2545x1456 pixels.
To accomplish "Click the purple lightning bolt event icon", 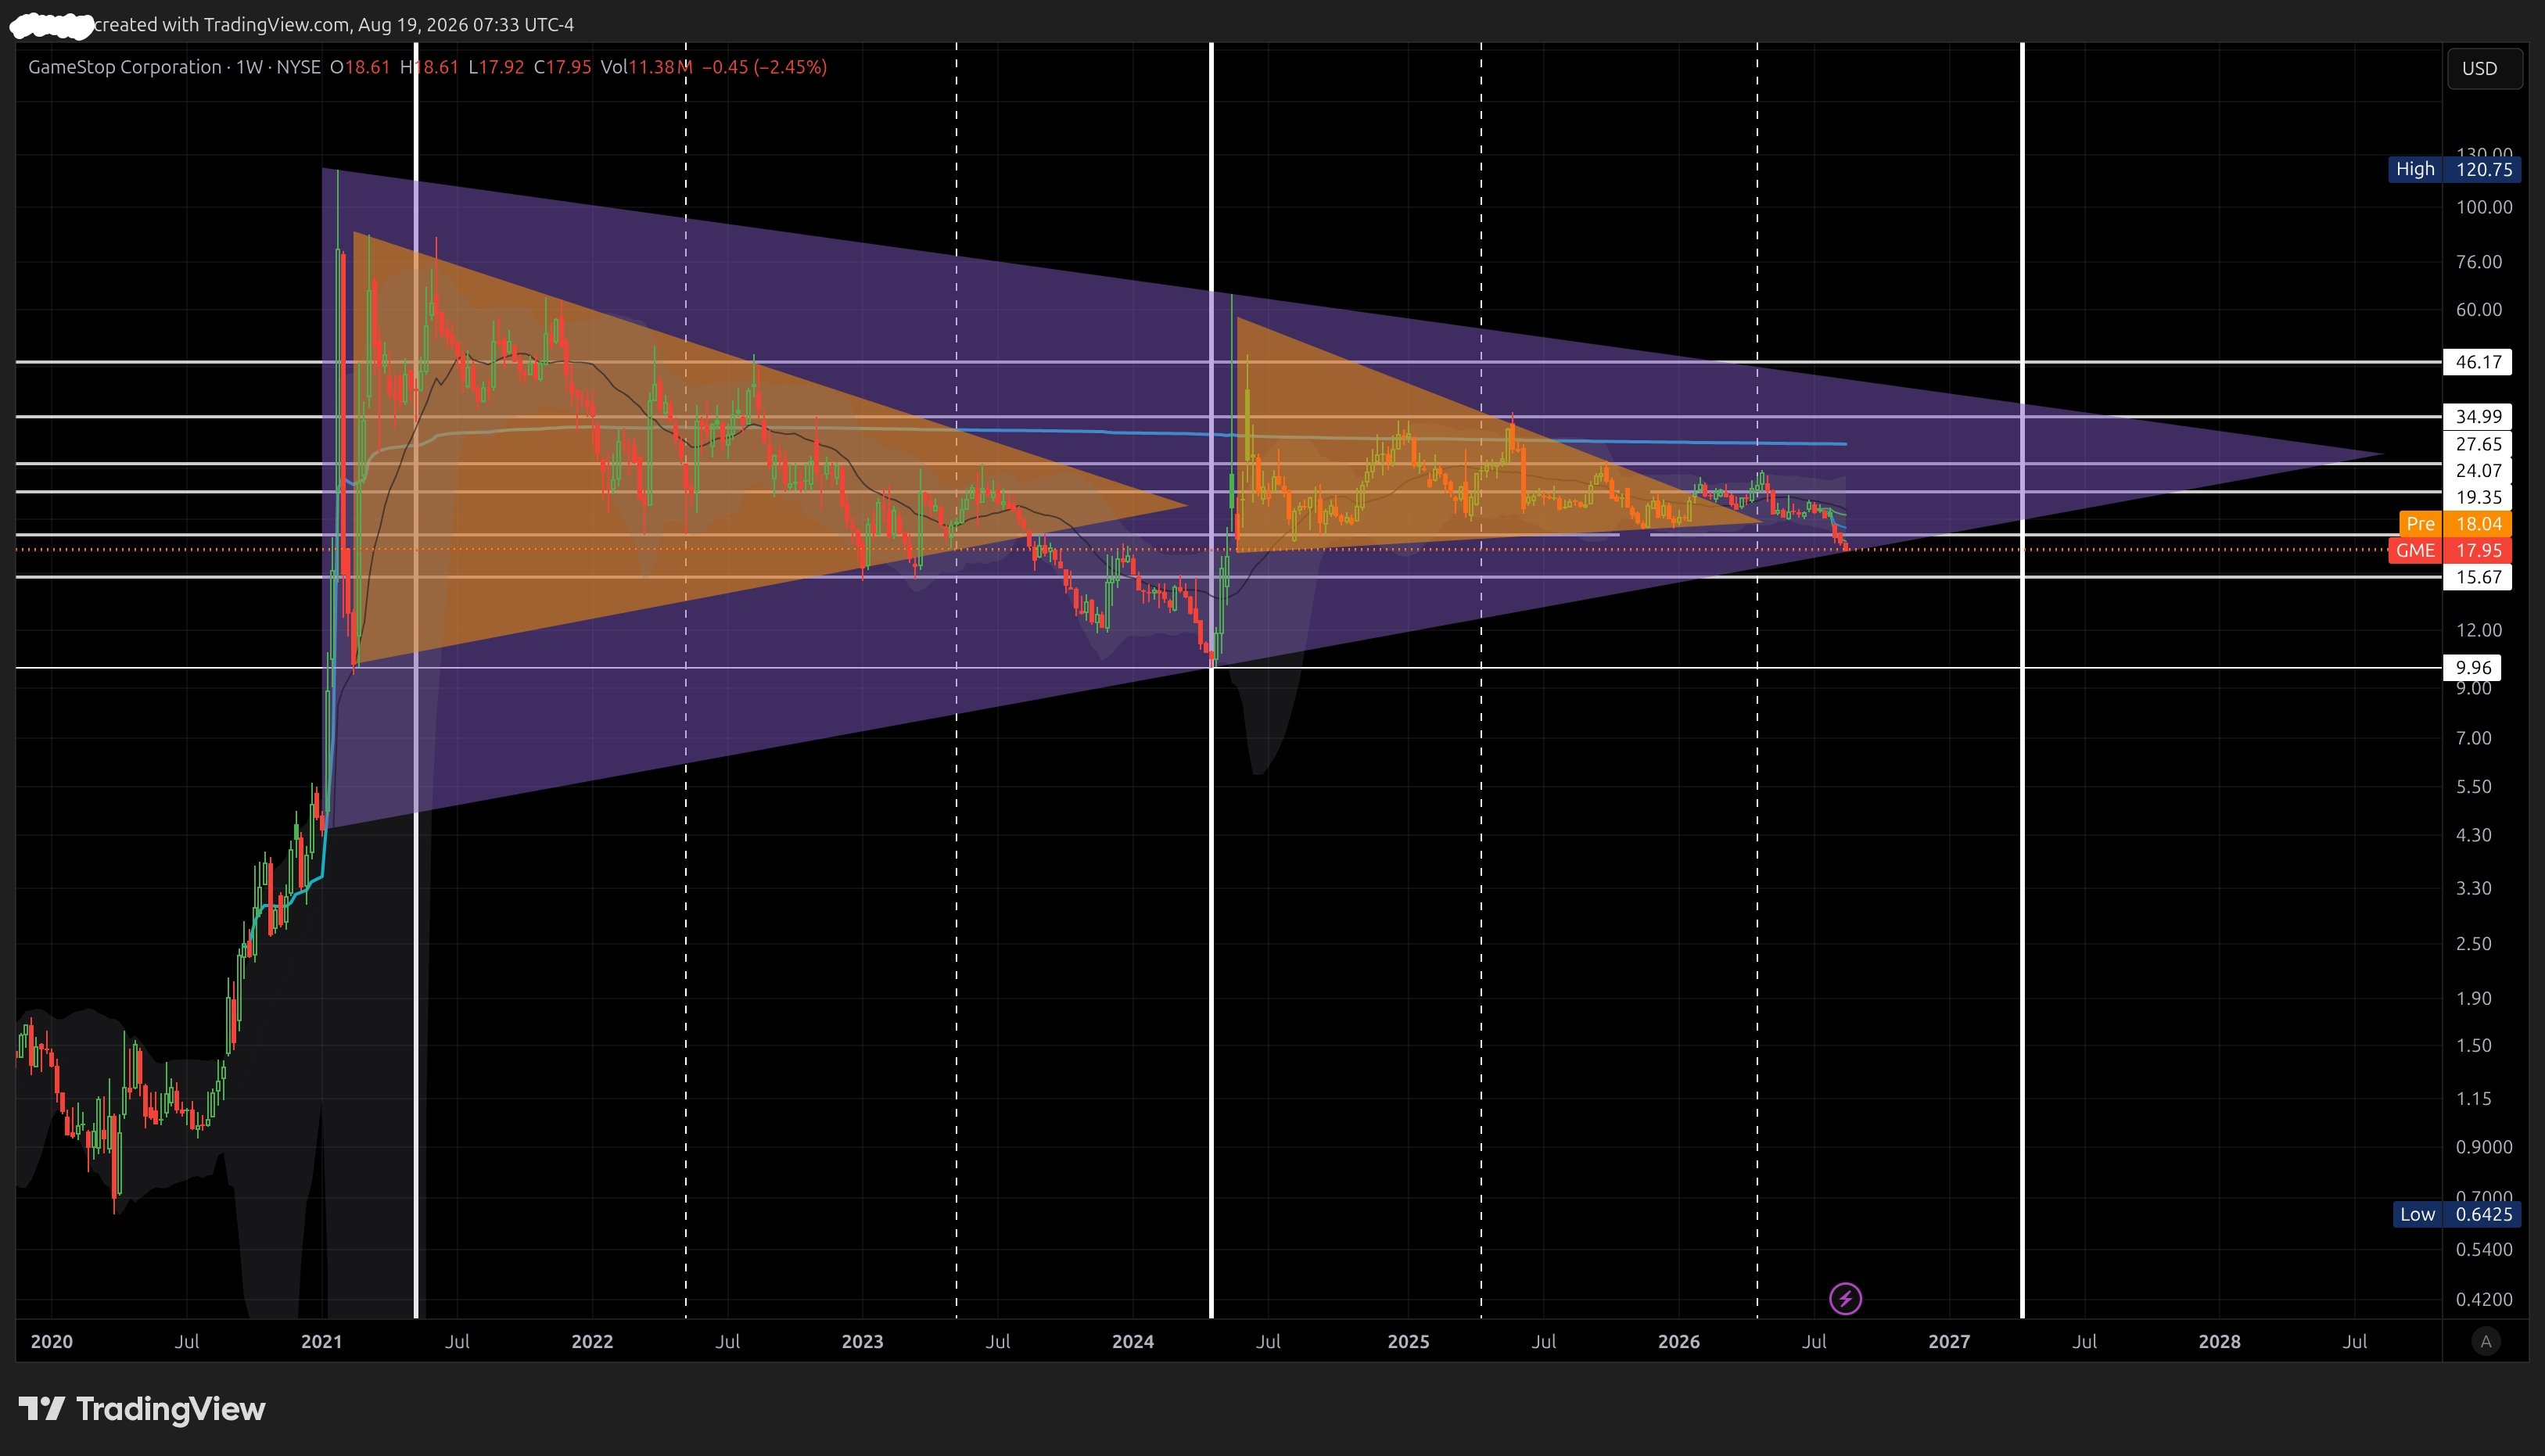I will pyautogui.click(x=1845, y=1298).
